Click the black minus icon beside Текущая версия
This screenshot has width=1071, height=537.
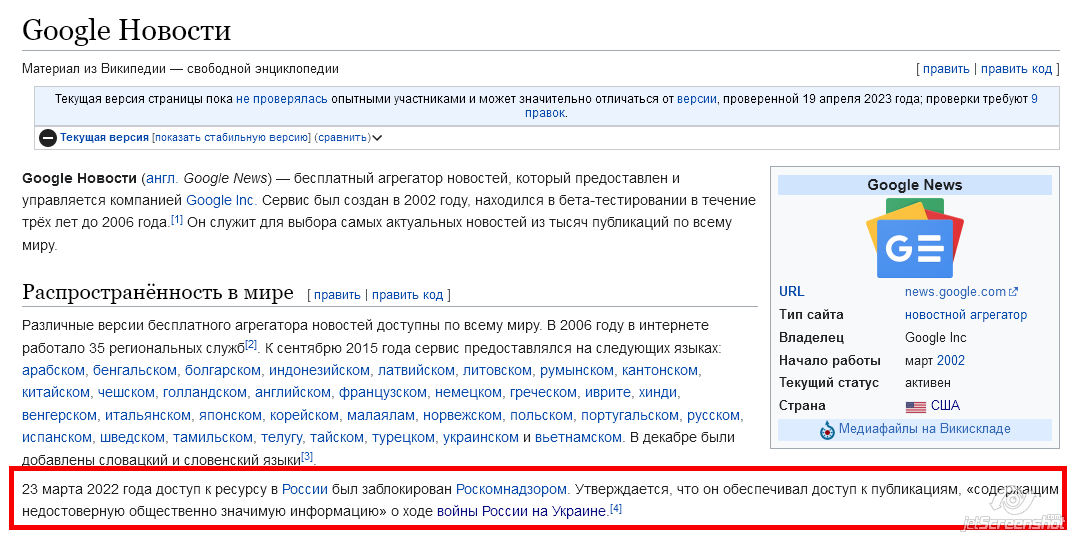coord(47,138)
